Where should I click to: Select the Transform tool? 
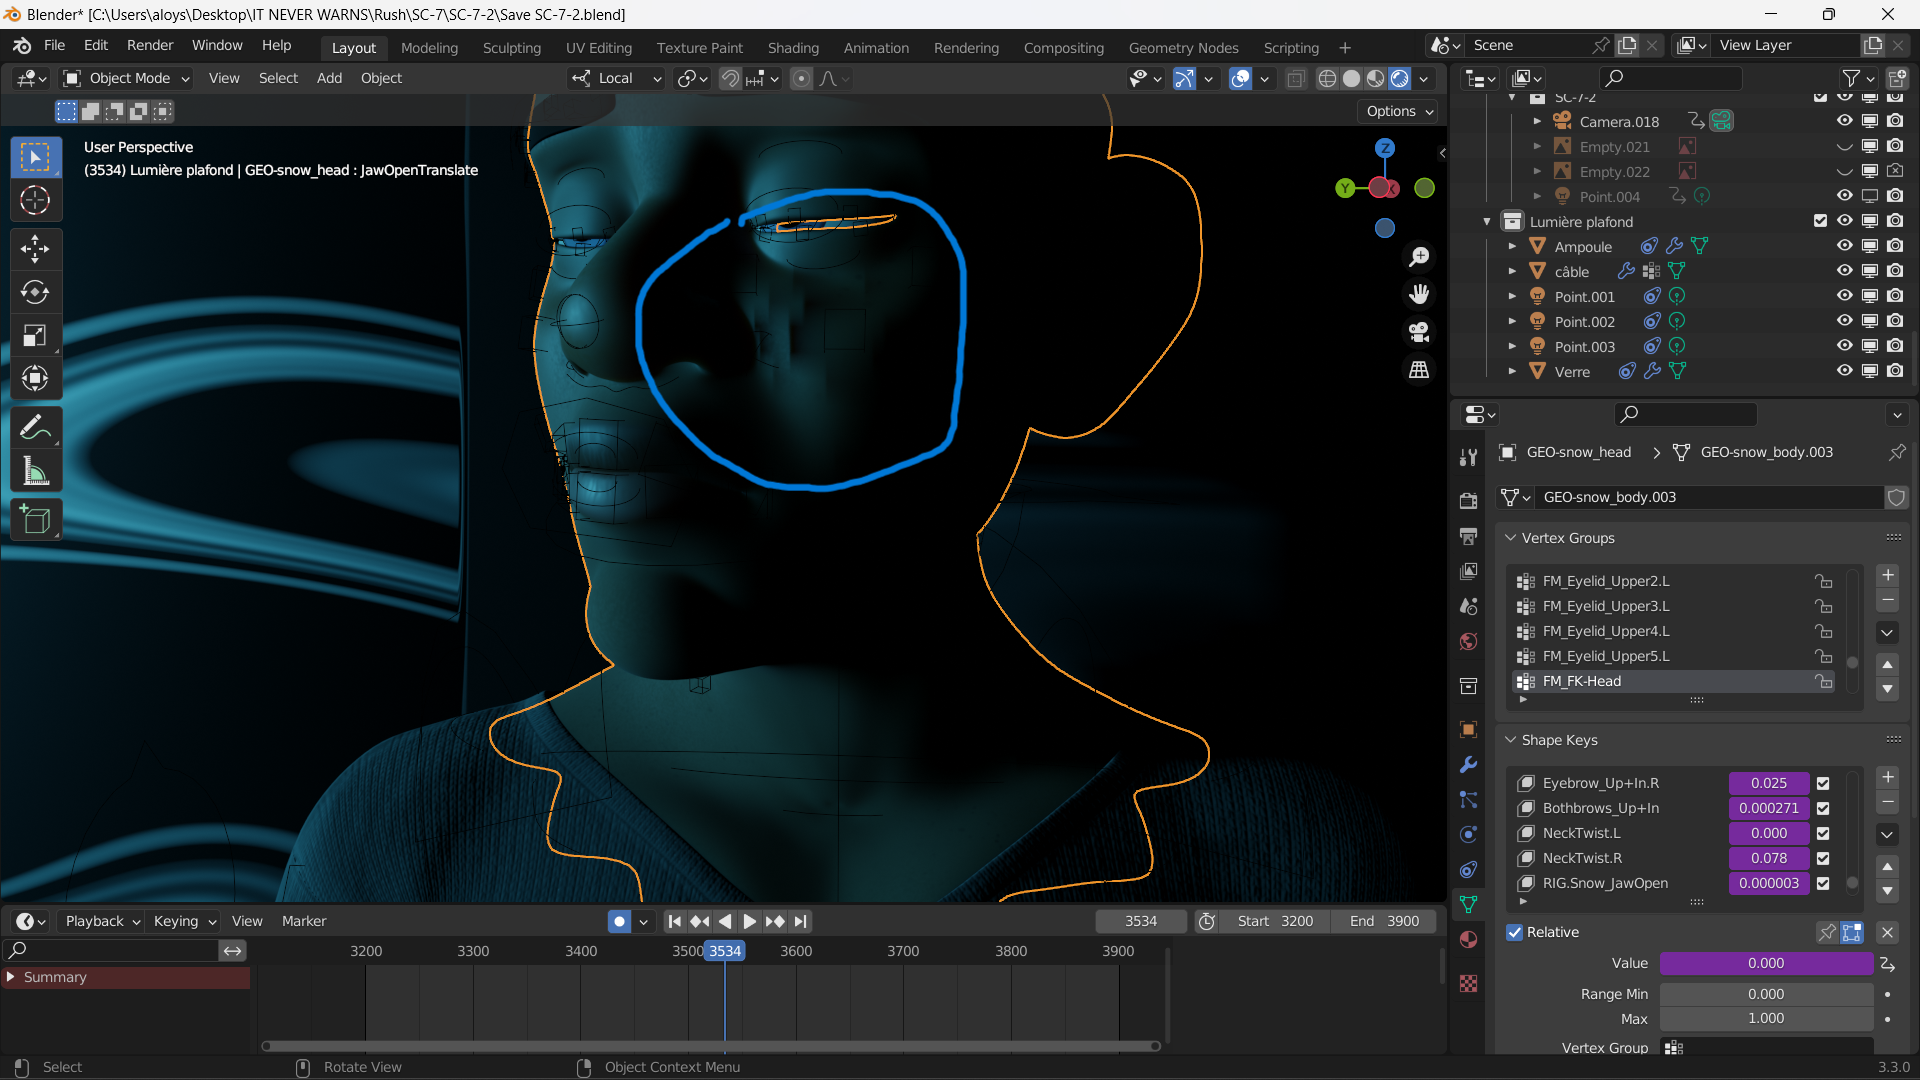pyautogui.click(x=35, y=378)
